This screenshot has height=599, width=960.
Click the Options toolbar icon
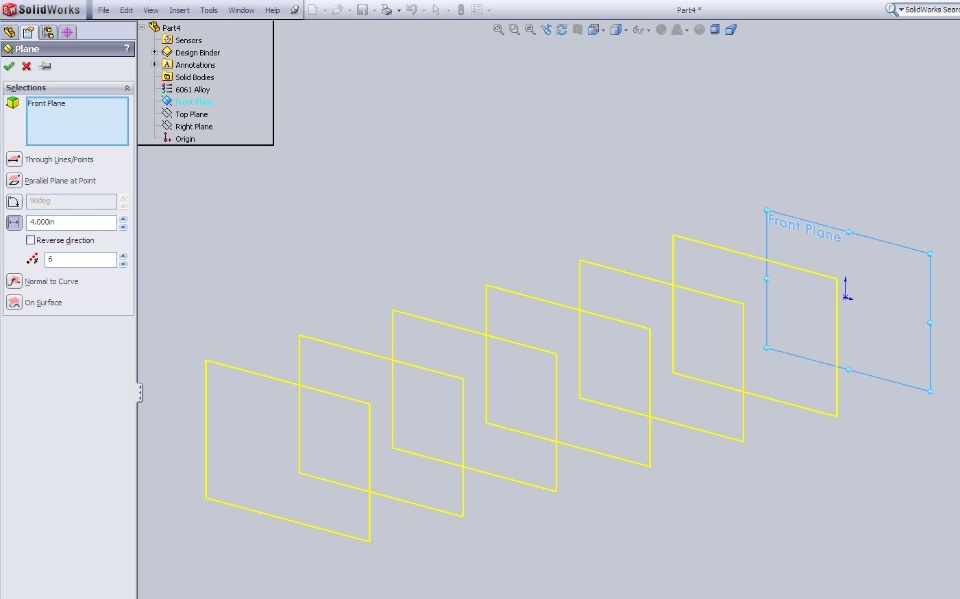[477, 10]
